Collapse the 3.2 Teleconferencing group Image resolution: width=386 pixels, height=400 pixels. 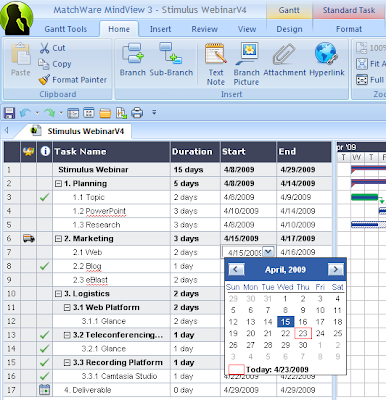[67, 335]
